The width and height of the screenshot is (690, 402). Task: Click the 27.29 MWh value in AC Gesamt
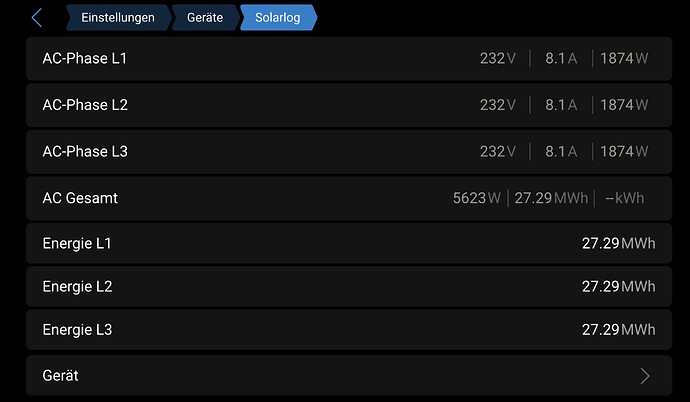click(551, 198)
